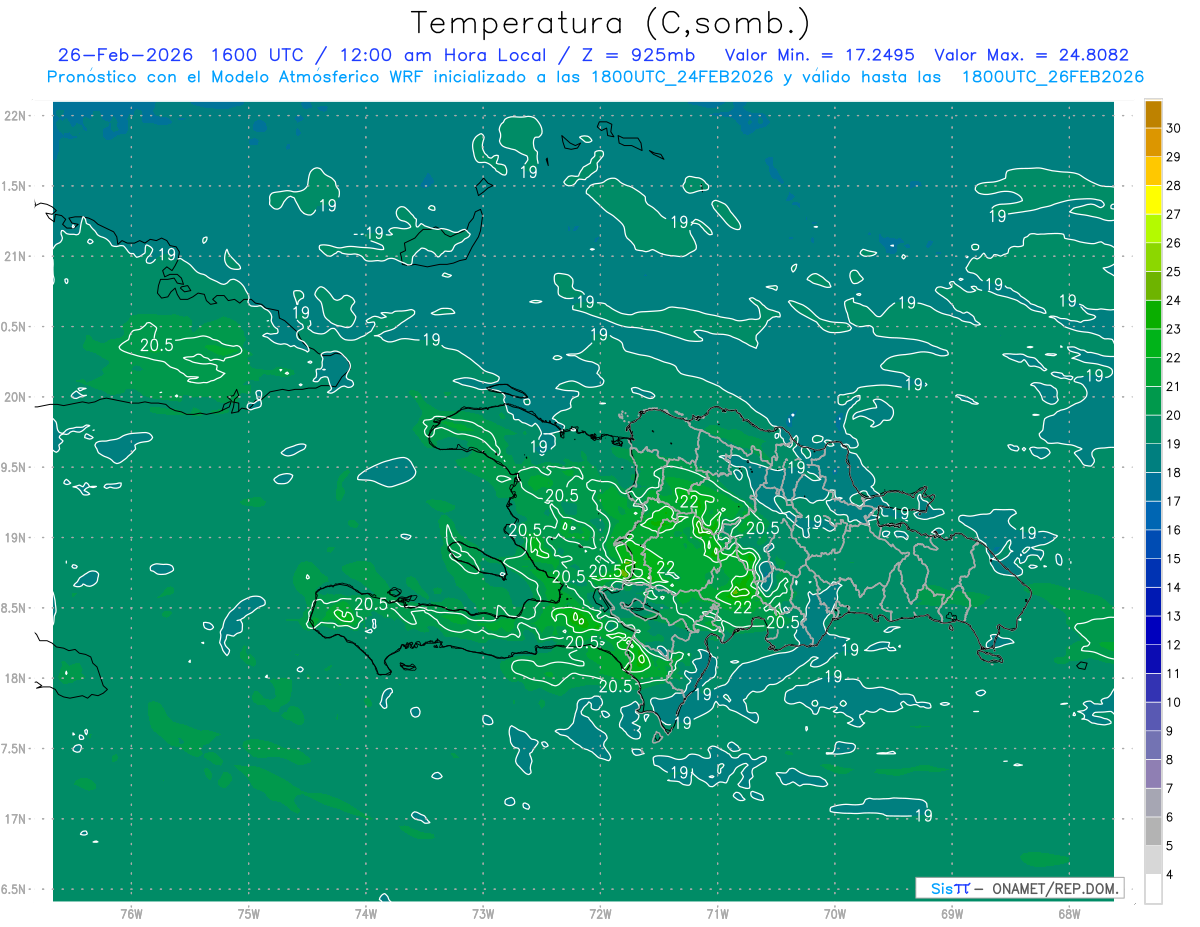Click the legend value label 30

[1174, 128]
